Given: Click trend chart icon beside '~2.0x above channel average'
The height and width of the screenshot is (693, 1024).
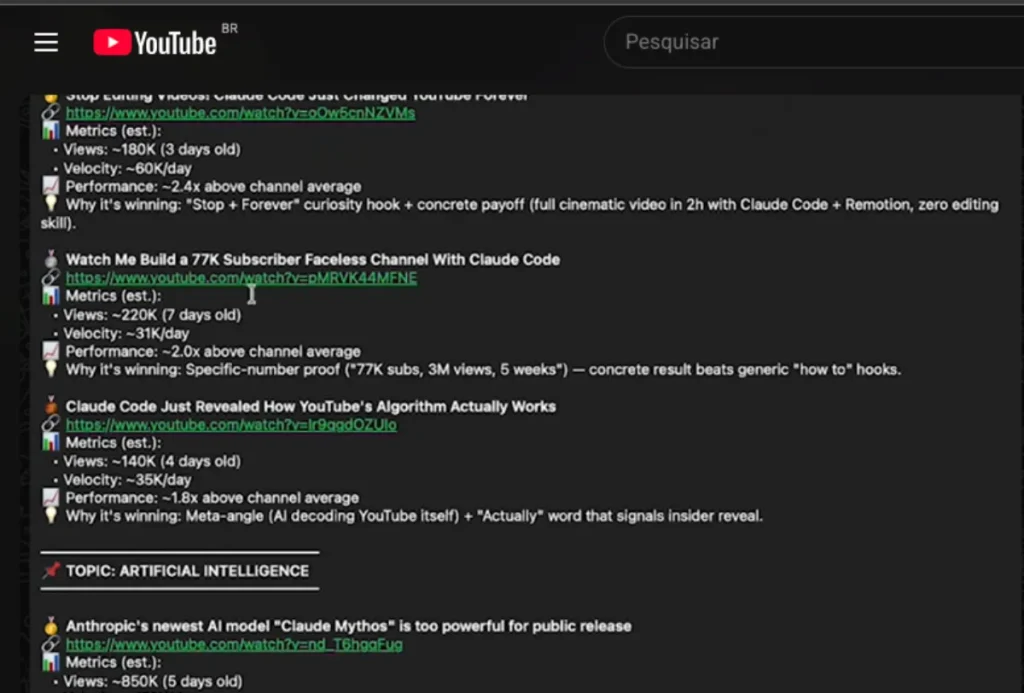Looking at the screenshot, I should 51,351.
